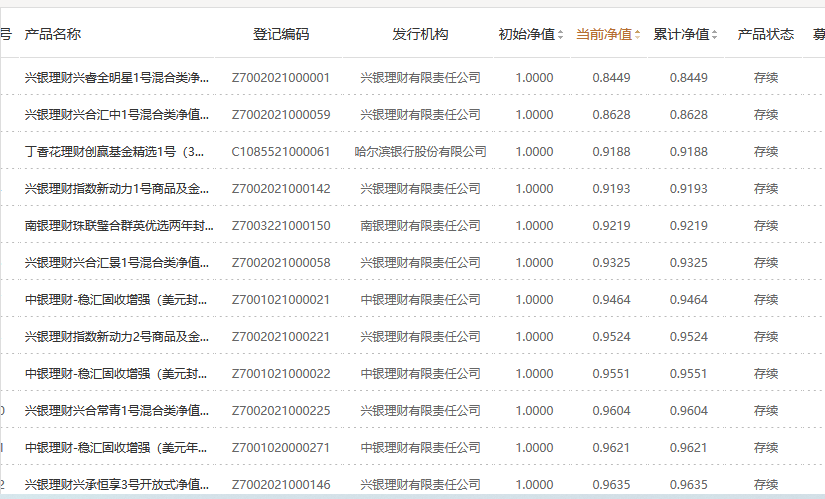Click 存续 status in Z7002021000001 row
The width and height of the screenshot is (825, 499).
(x=766, y=78)
